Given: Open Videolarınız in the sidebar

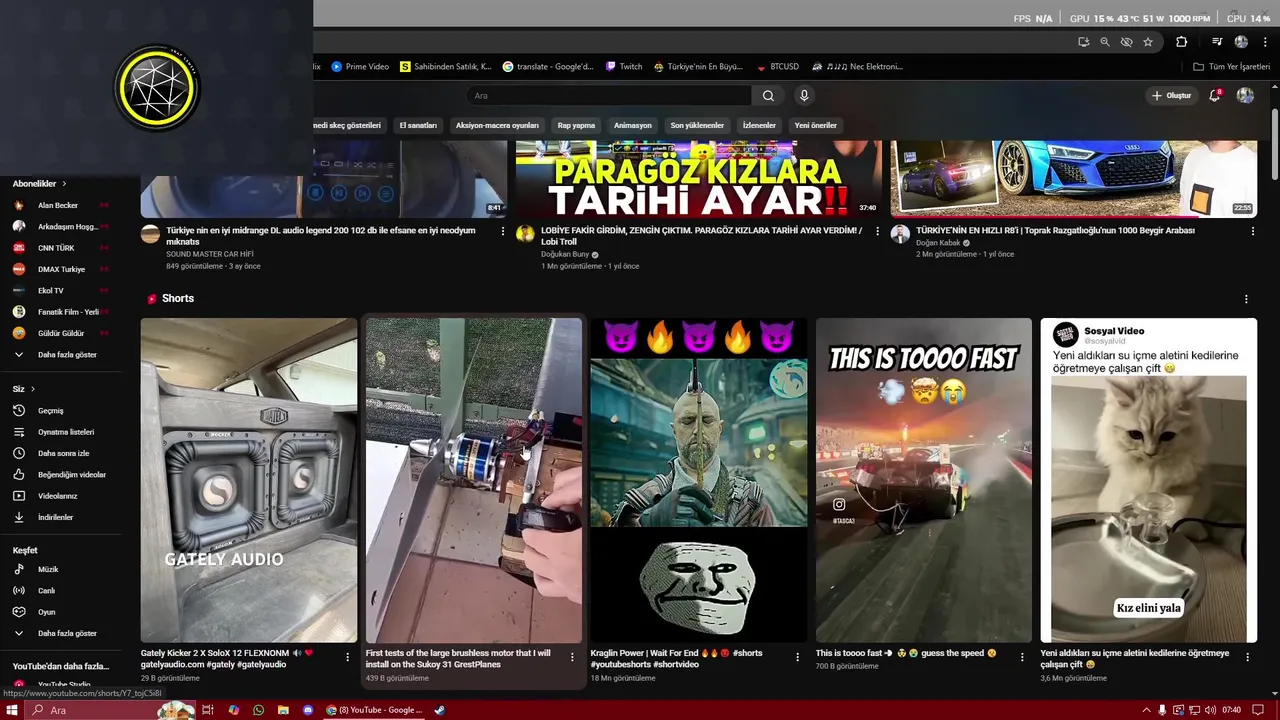Looking at the screenshot, I should 55,496.
